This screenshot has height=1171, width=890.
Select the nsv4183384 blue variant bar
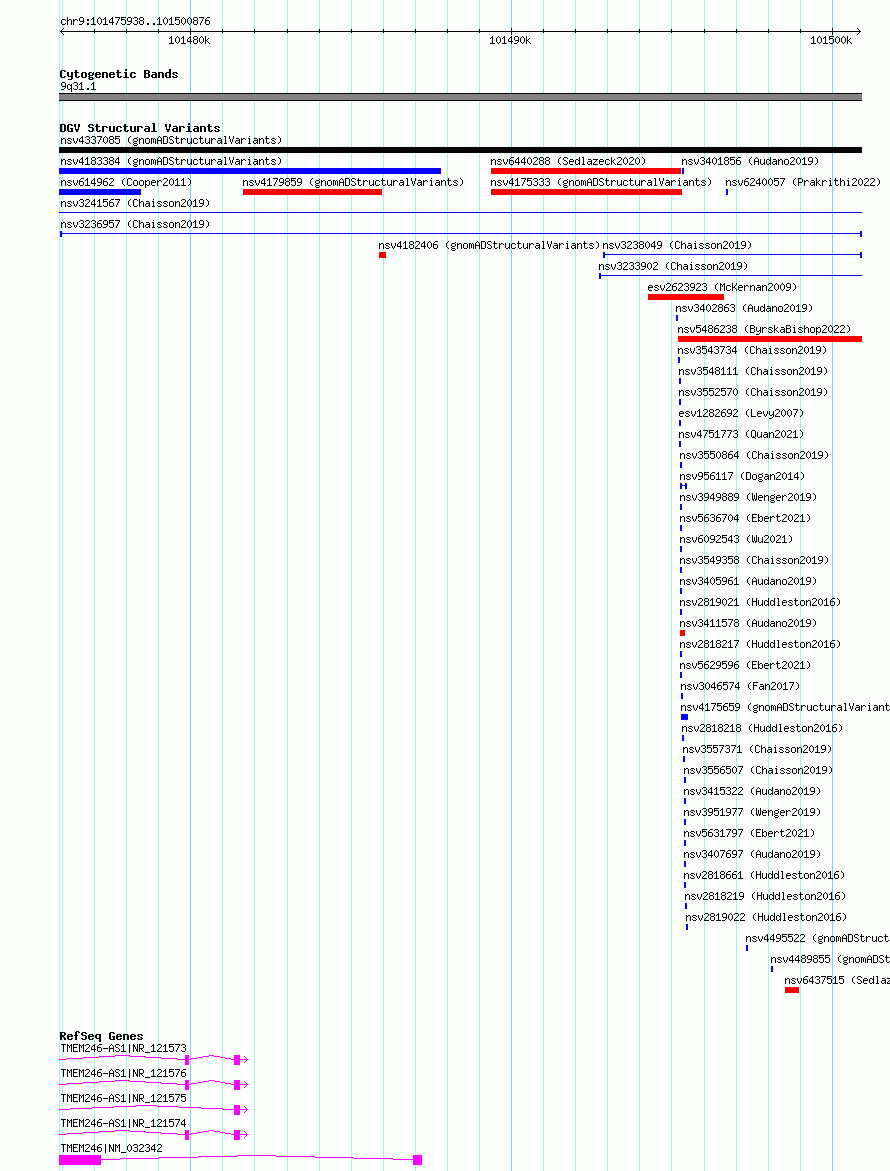tap(250, 171)
